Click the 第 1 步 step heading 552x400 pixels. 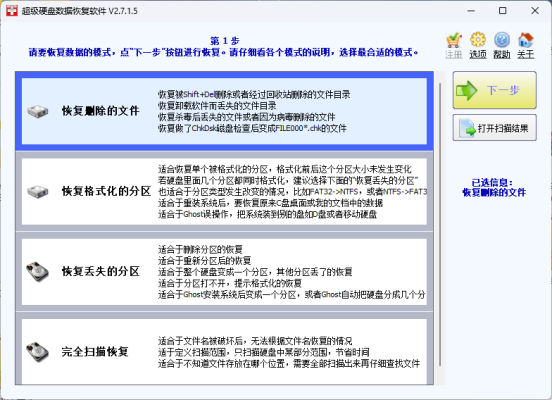(225, 41)
